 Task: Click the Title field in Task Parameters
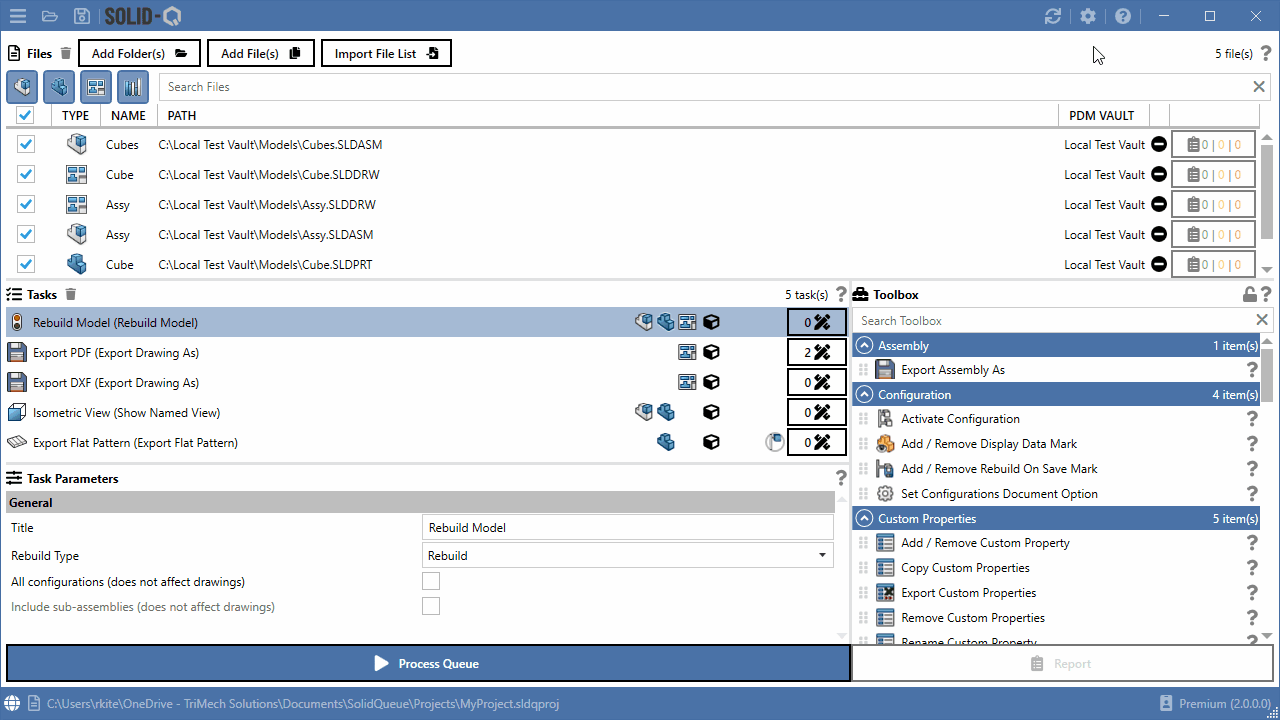click(628, 528)
